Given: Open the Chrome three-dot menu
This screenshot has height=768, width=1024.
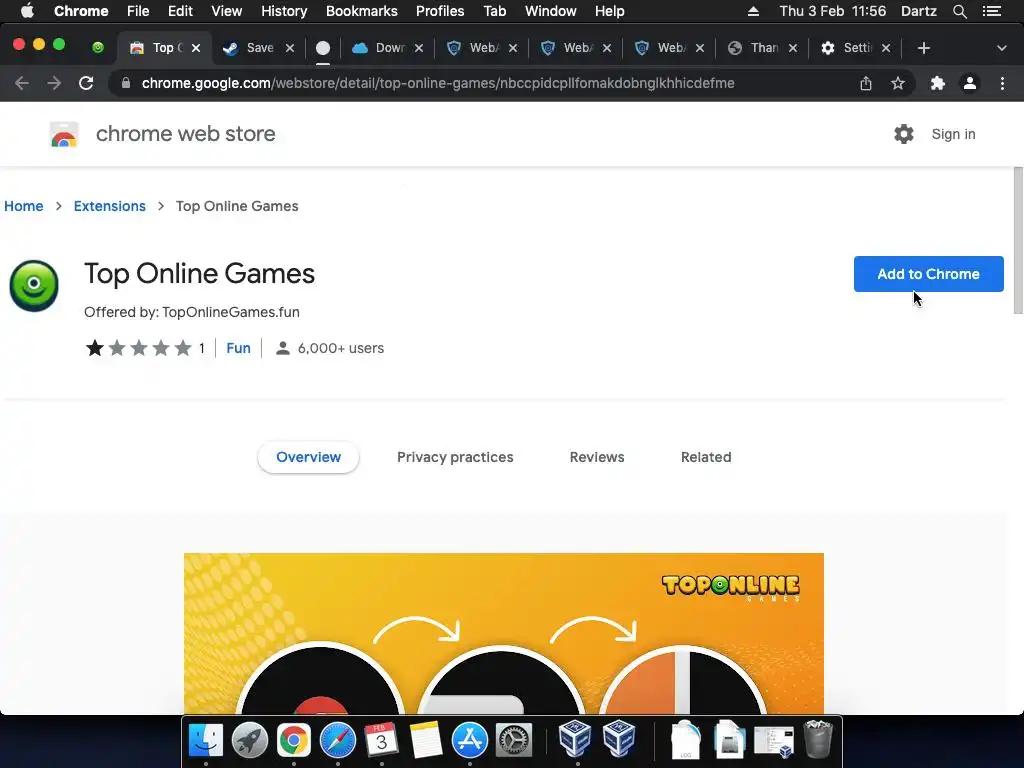Looking at the screenshot, I should (1002, 83).
